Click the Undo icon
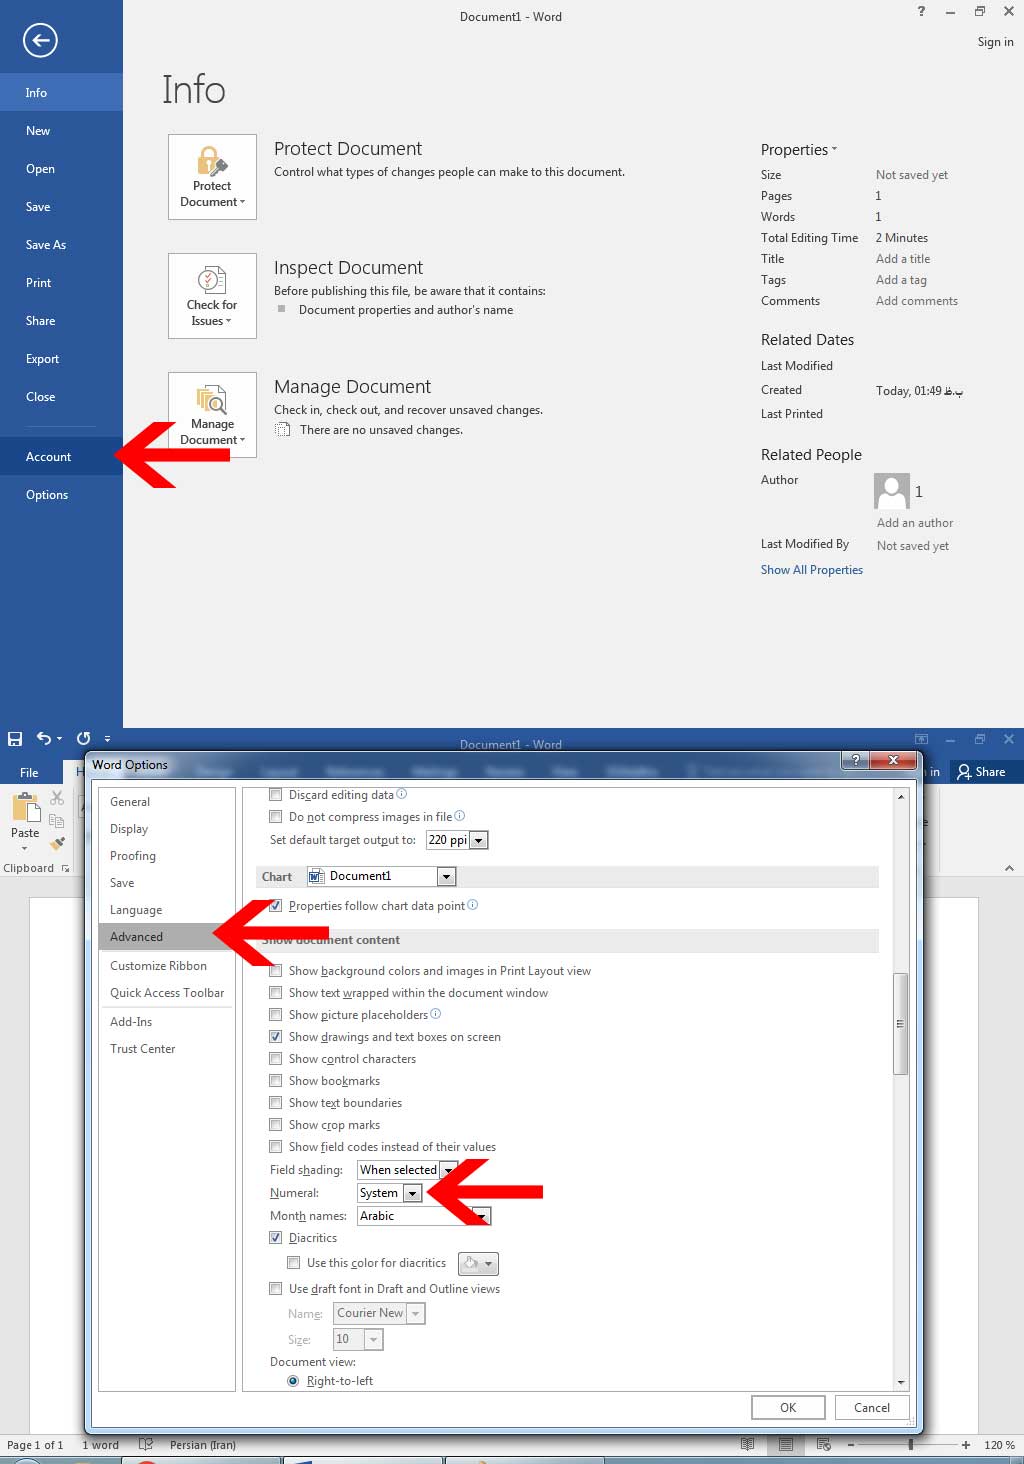Image resolution: width=1024 pixels, height=1464 pixels. click(x=44, y=739)
